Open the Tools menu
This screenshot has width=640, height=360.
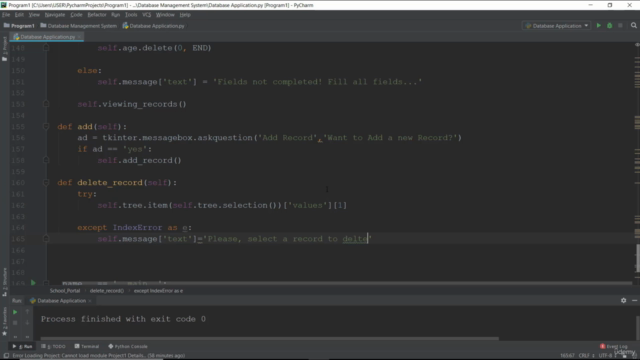131,15
